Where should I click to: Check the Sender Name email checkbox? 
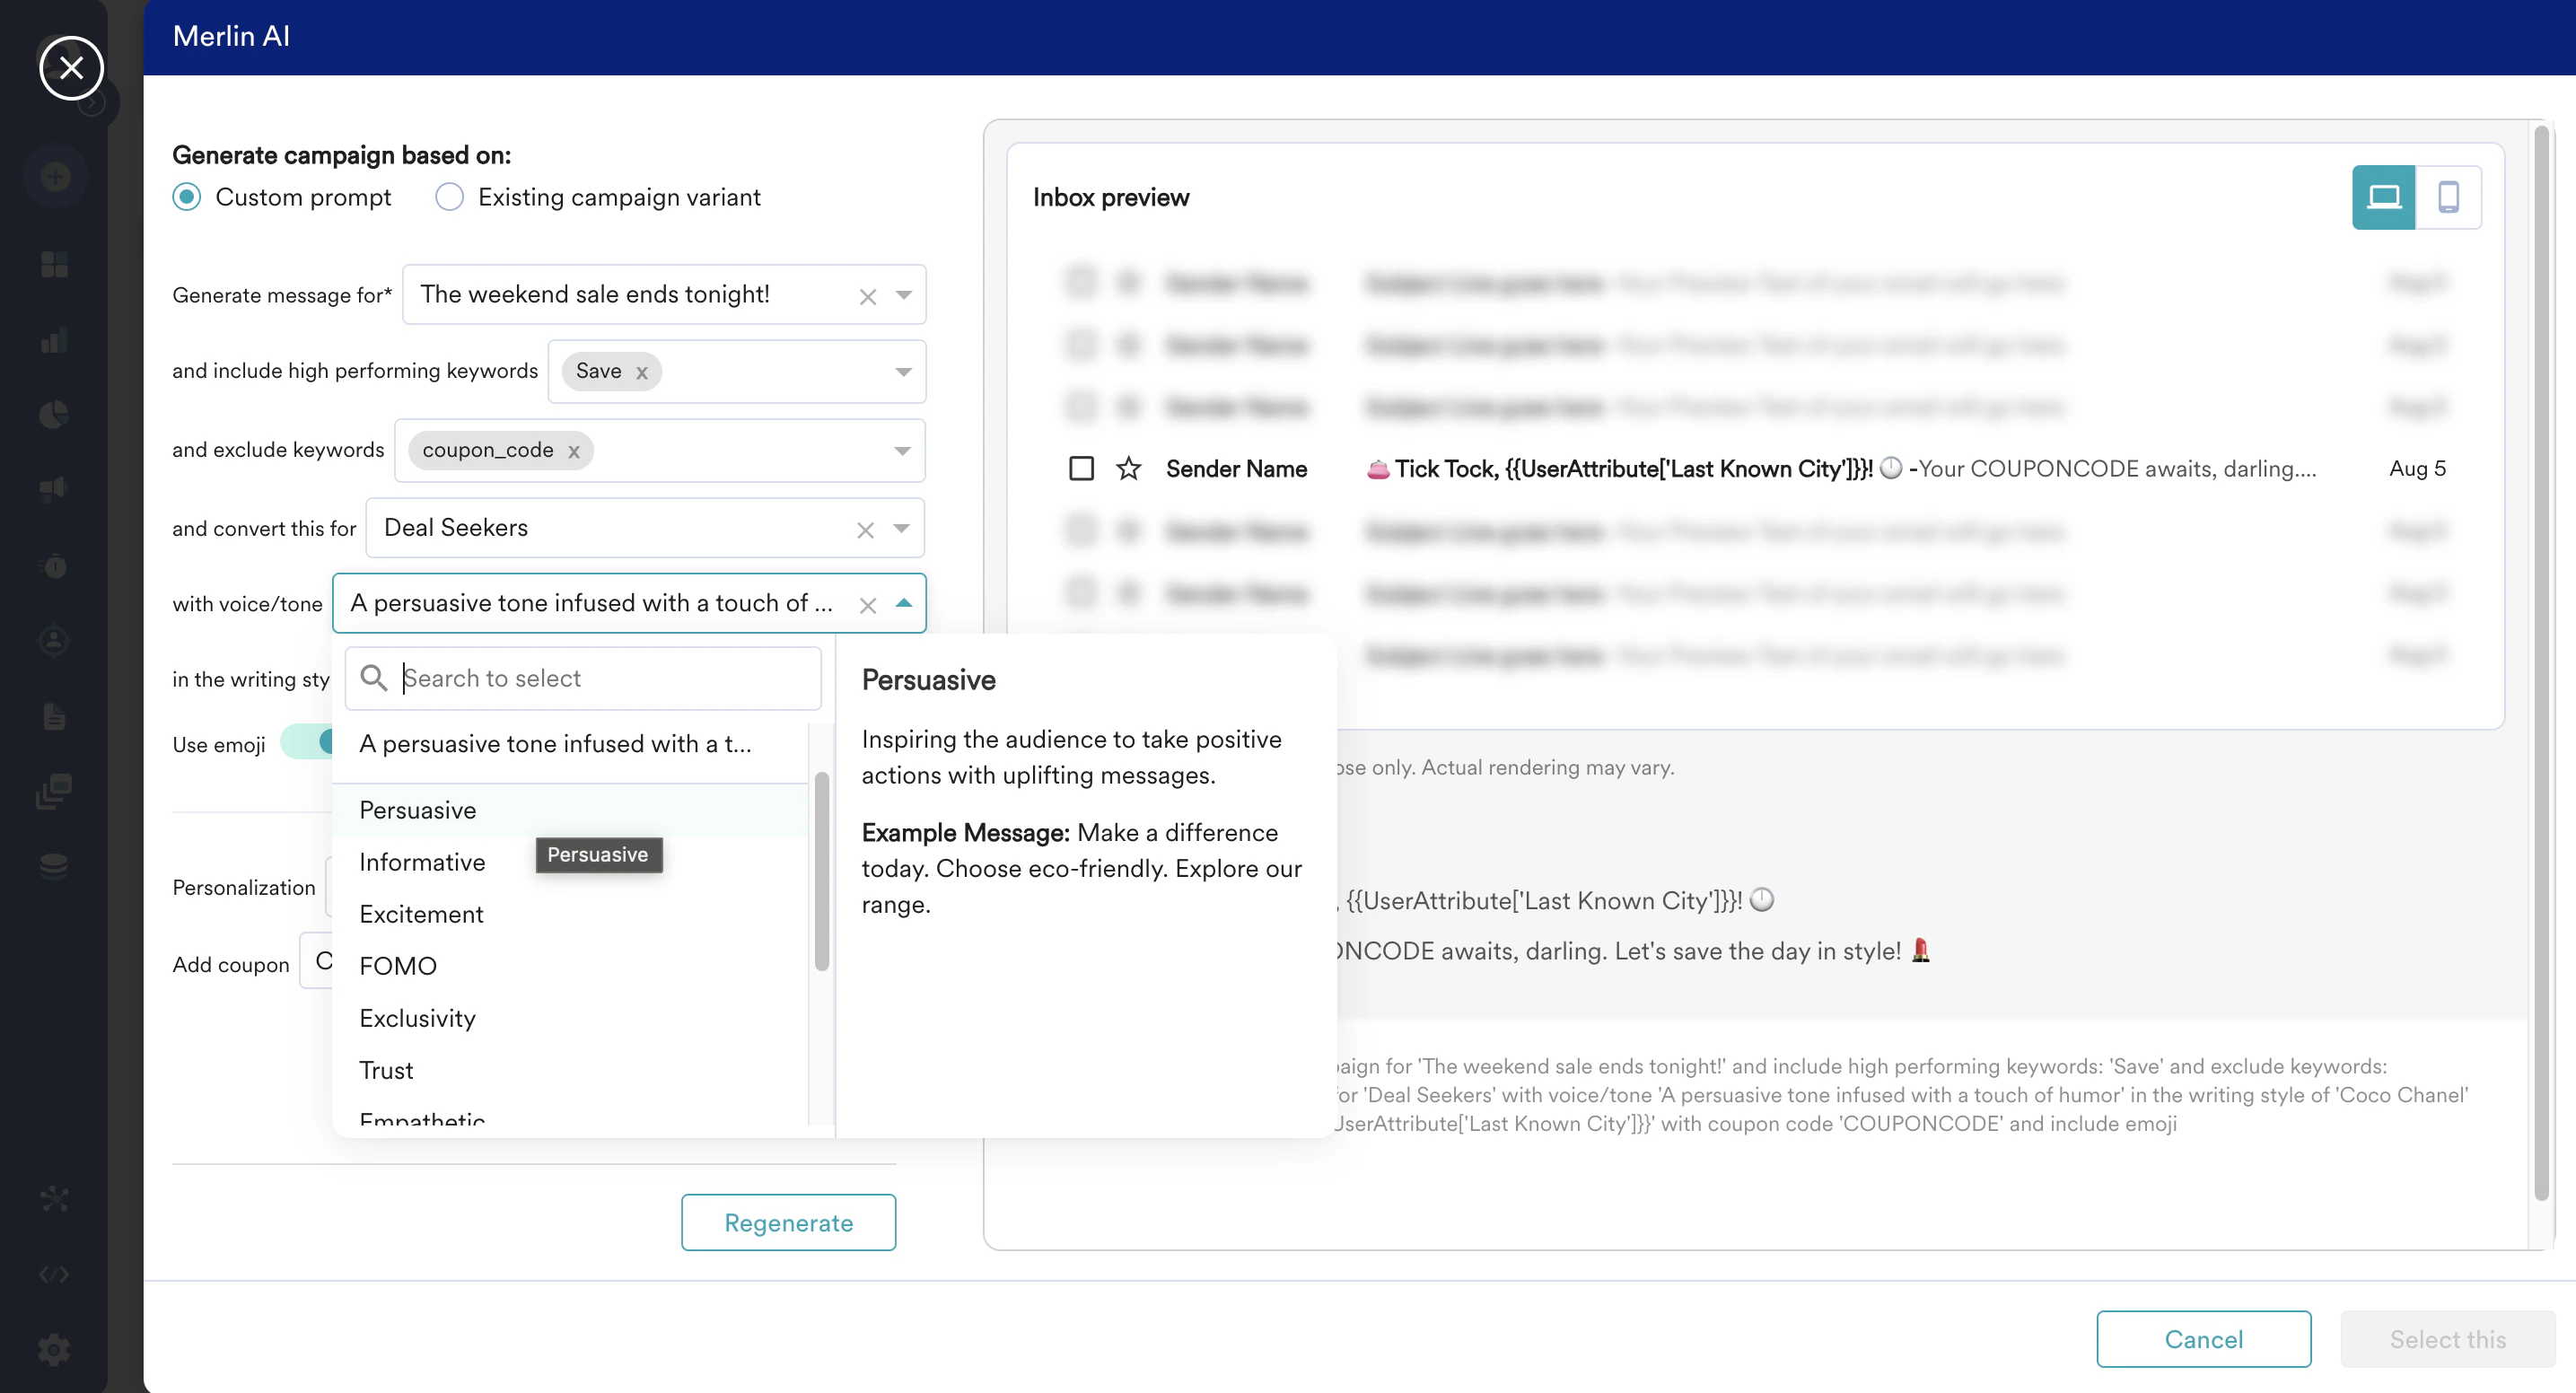tap(1081, 468)
